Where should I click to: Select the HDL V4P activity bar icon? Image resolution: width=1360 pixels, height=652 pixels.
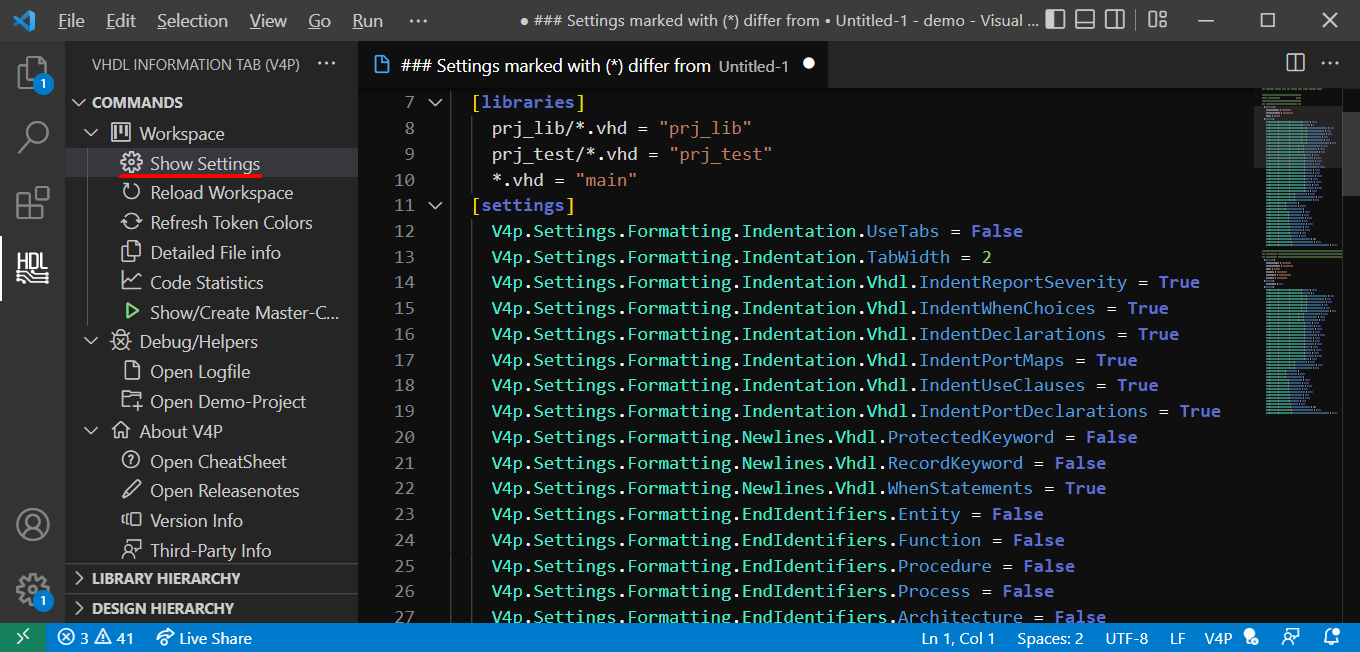[33, 268]
